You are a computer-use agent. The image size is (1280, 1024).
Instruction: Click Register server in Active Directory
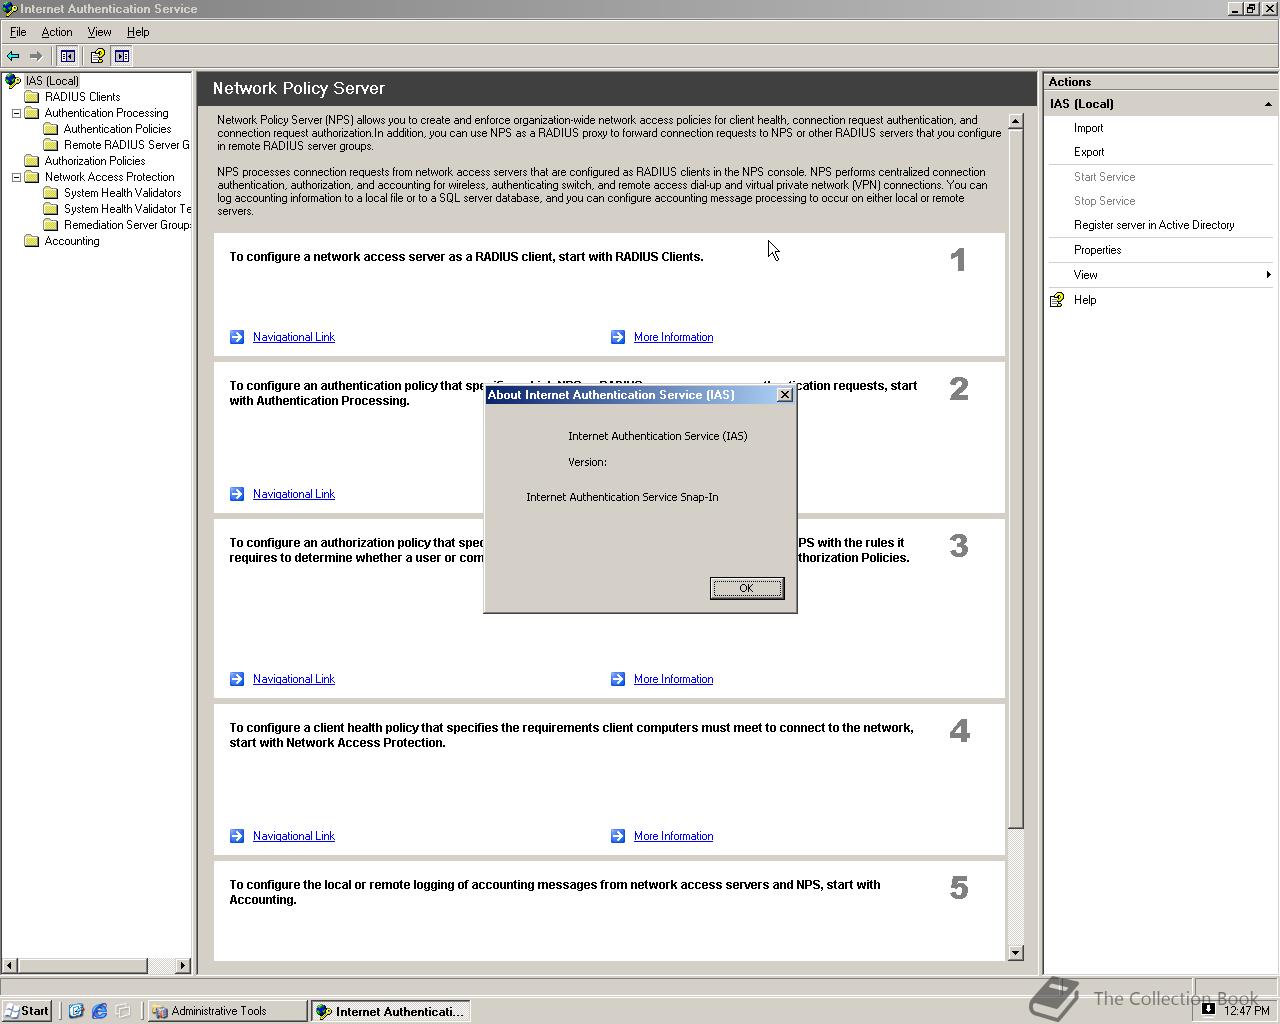1154,225
